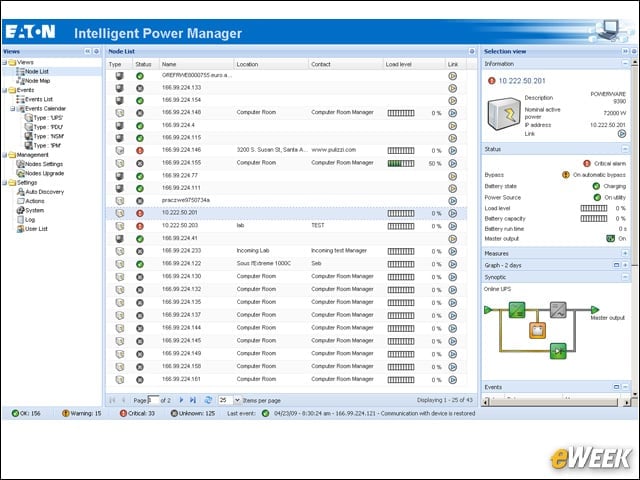Viewport: 640px width, 480px height.
Task: Click the Powerware UPS device image
Action: pyautogui.click(x=504, y=114)
